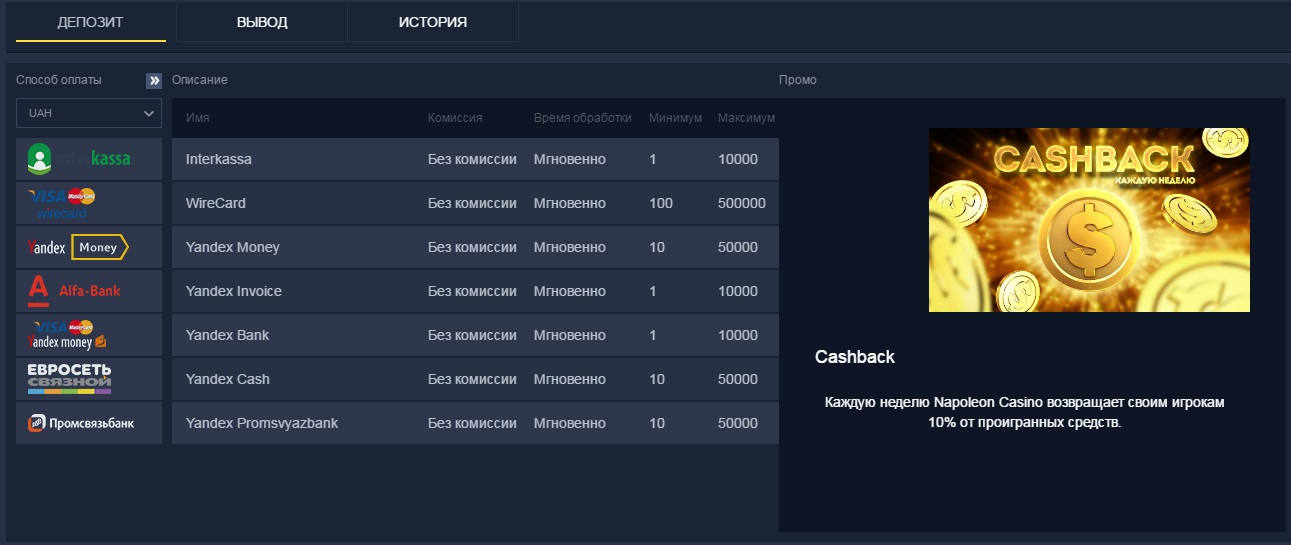Click the Yandex Invoice name cell
The image size is (1291, 545).
click(234, 291)
